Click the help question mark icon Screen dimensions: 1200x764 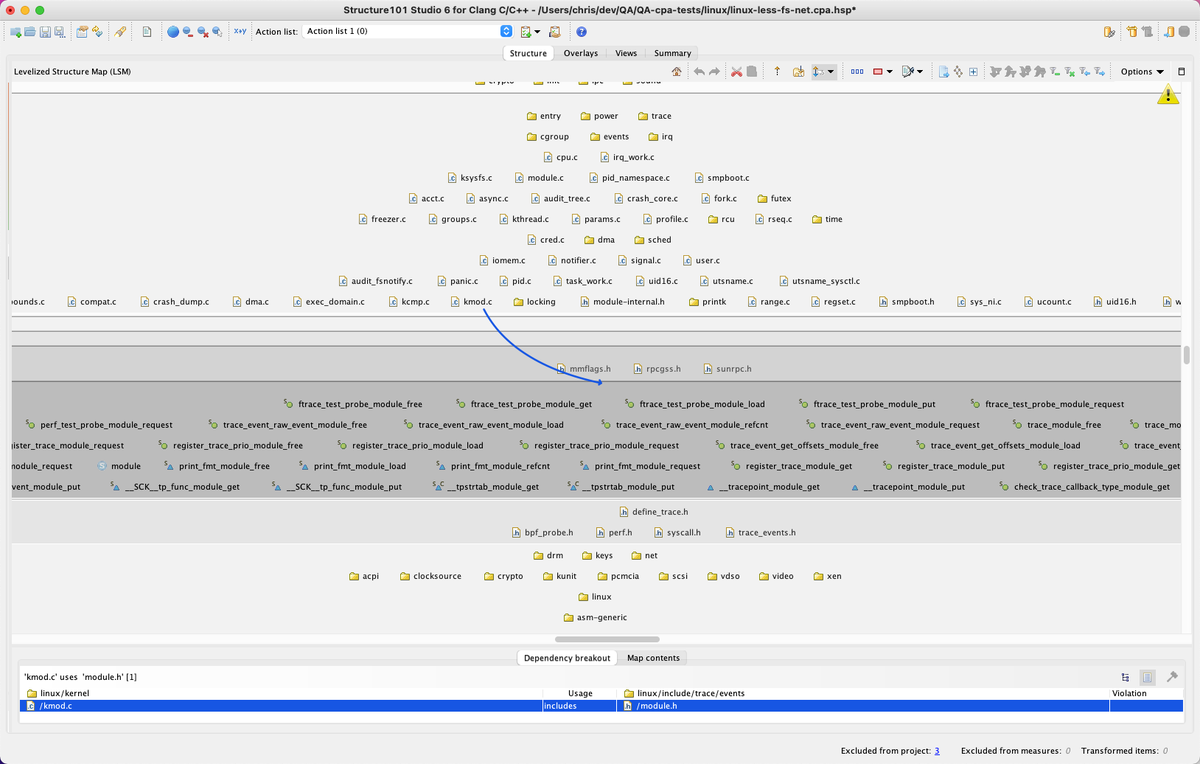tap(581, 31)
